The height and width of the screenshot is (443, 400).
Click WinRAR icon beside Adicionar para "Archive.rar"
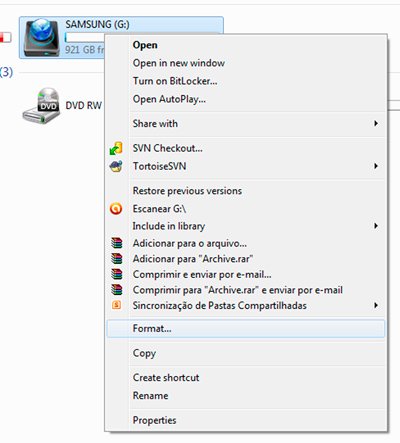click(117, 259)
